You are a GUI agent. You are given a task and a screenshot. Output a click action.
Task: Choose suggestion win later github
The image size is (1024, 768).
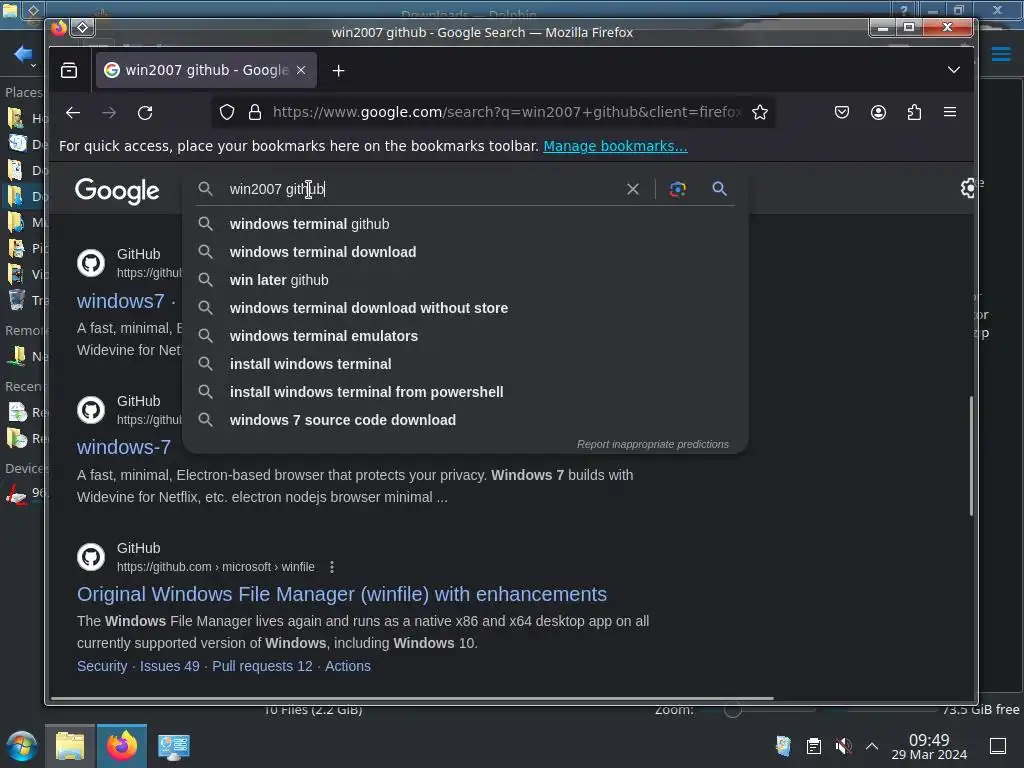point(465,280)
